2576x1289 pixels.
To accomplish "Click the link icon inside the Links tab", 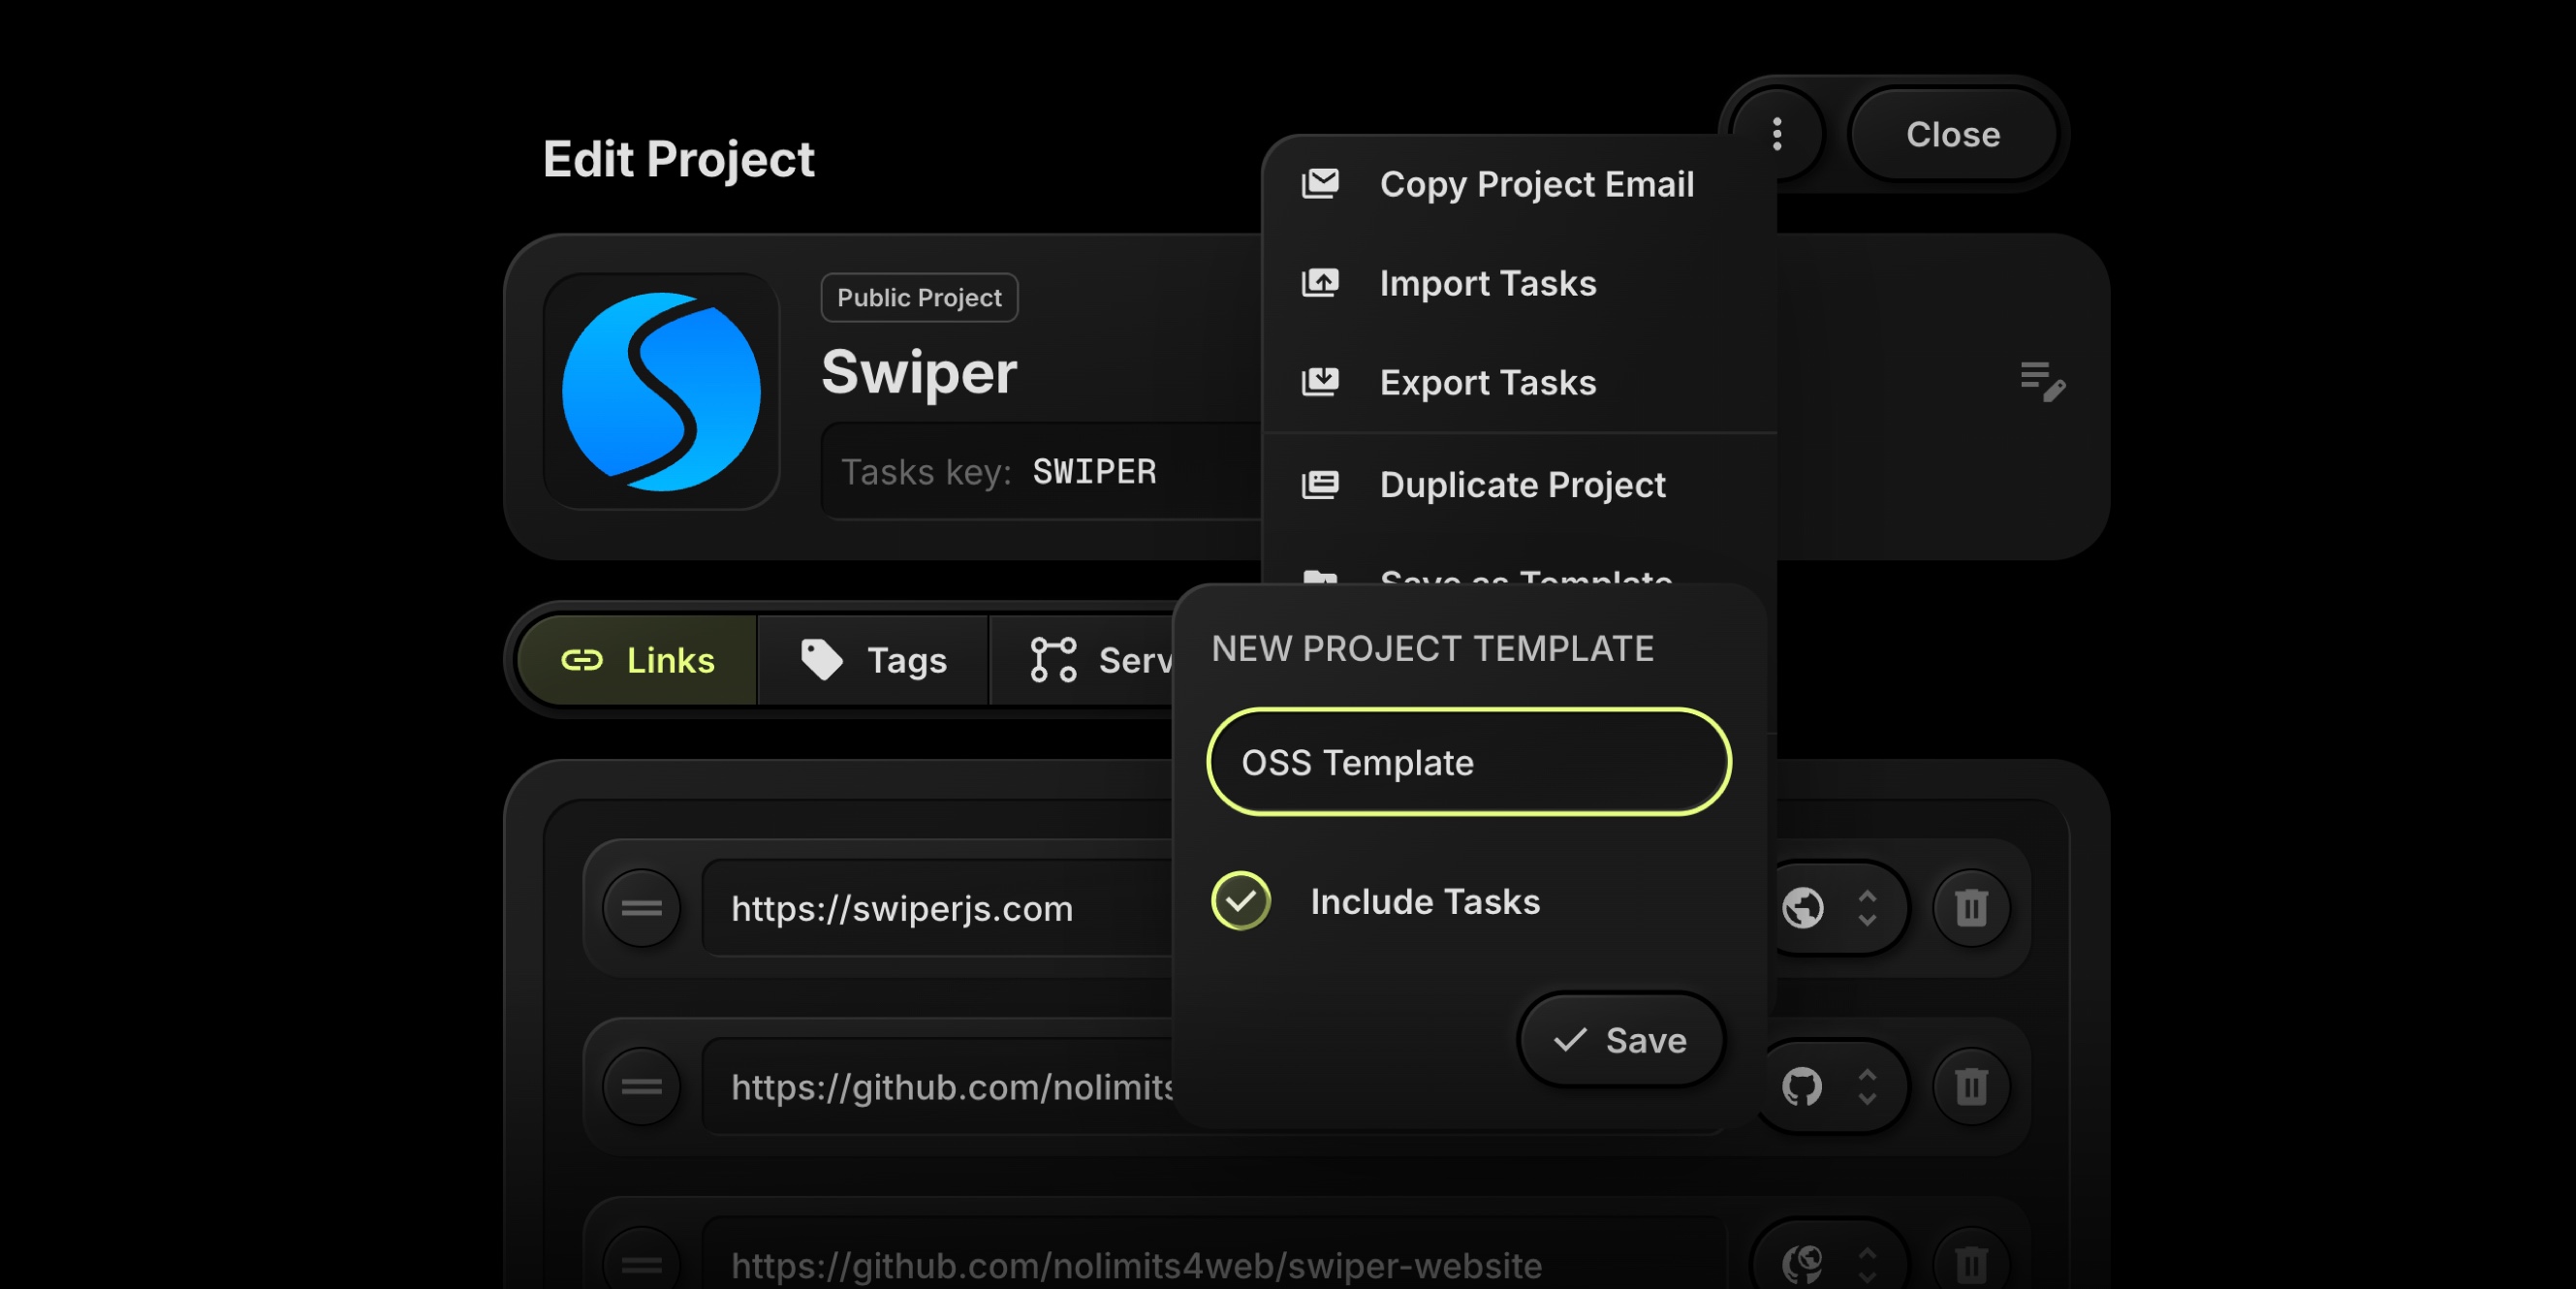I will point(585,659).
